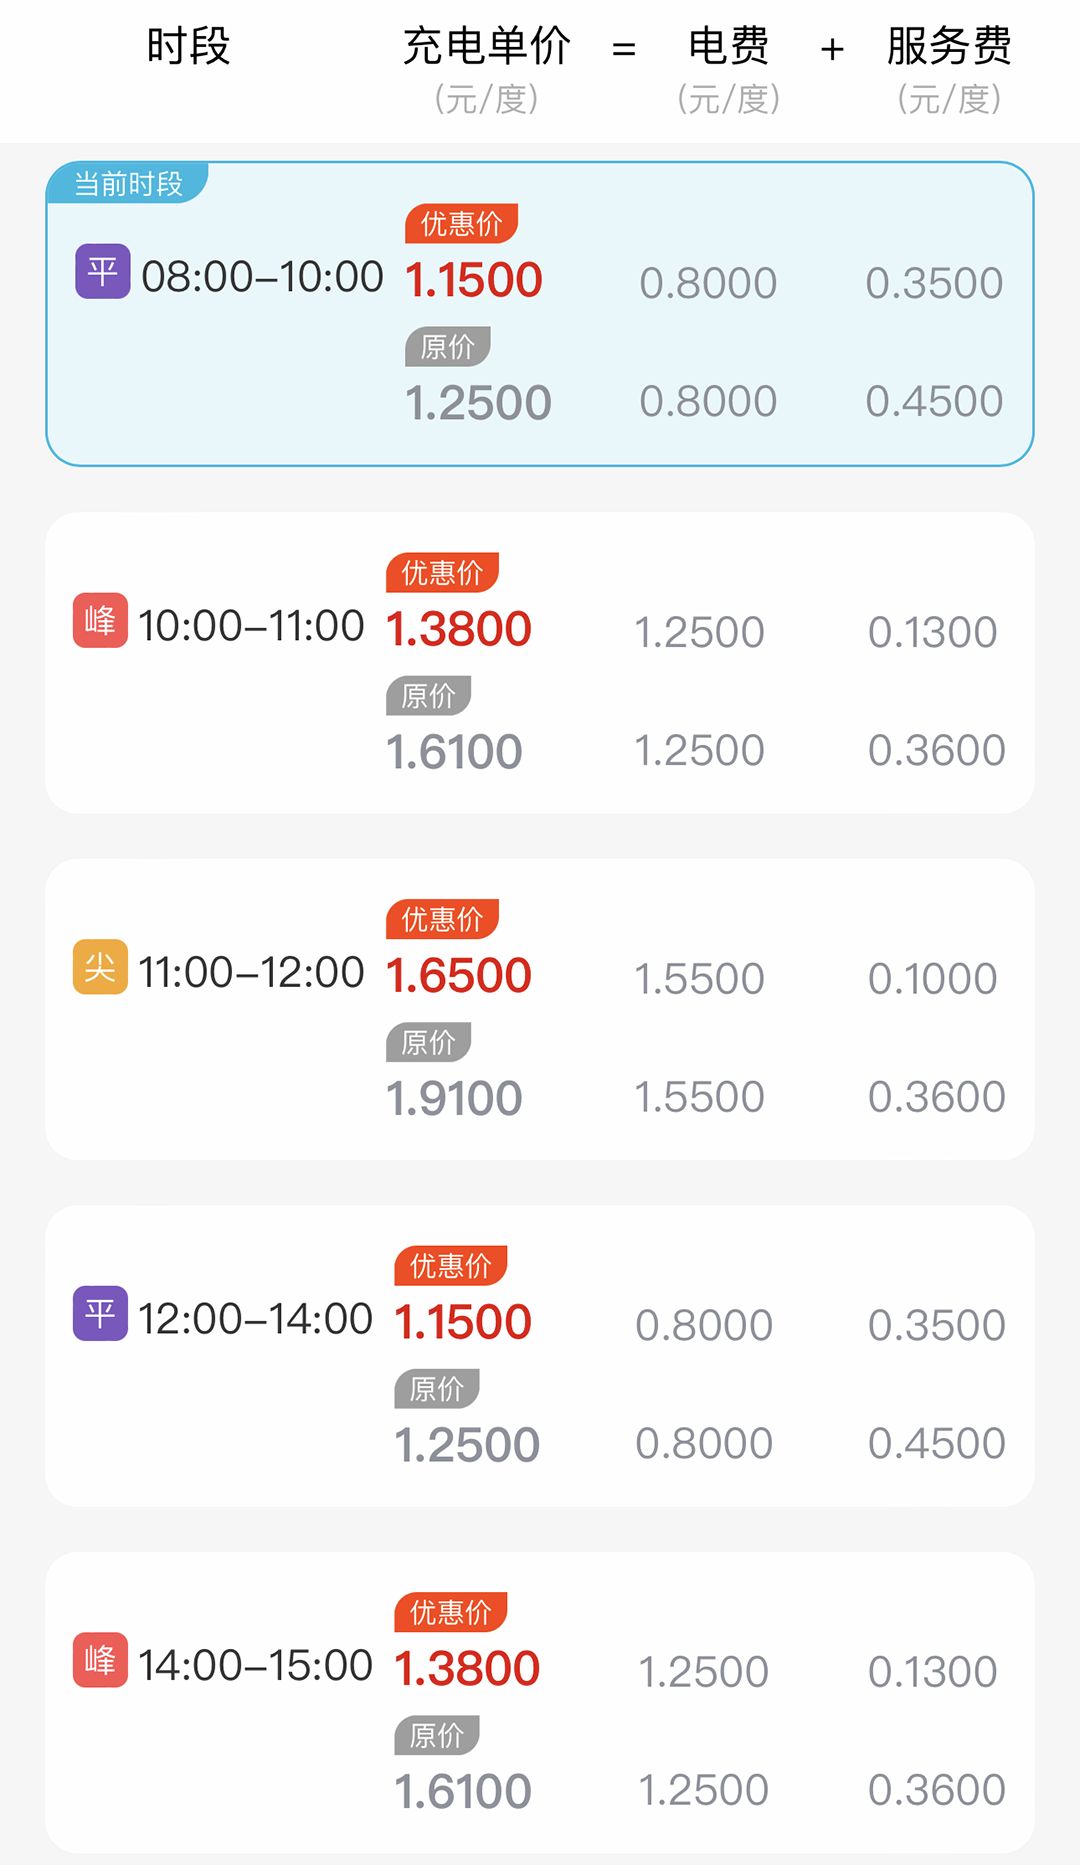The image size is (1080, 1865).
Task: Click the orange 尖 icon for 11:00–12:00
Action: 100,967
